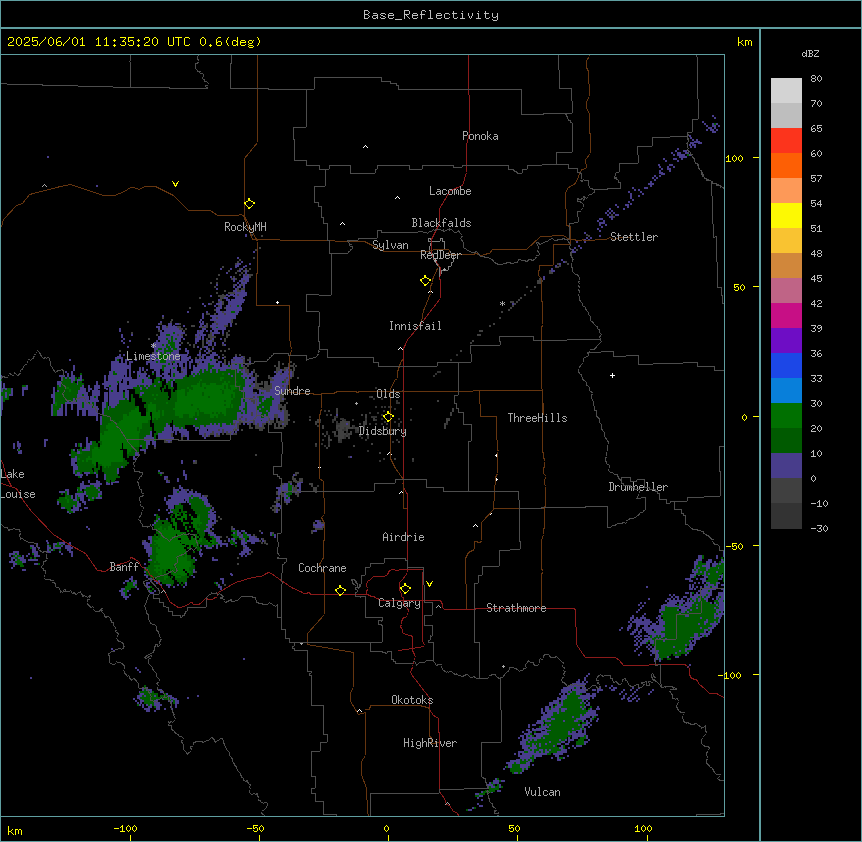Click the Innisfail town label

[415, 326]
